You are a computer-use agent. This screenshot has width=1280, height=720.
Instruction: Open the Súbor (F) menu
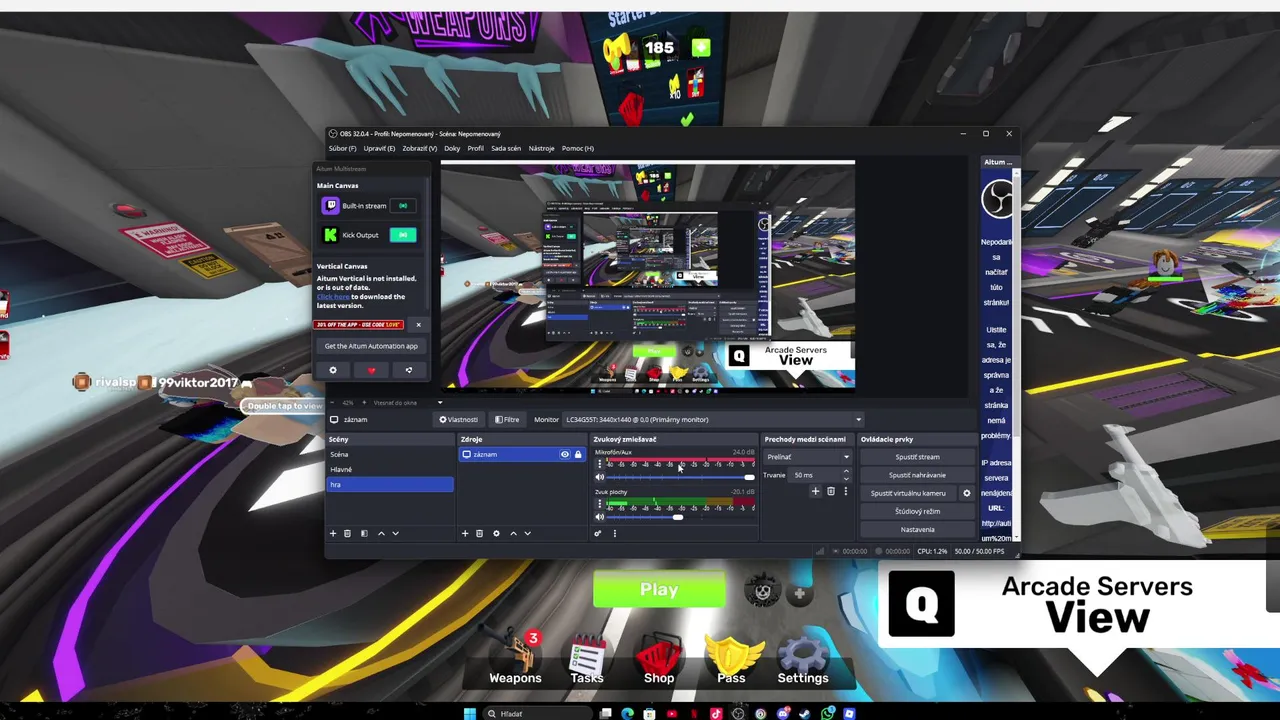click(x=342, y=148)
